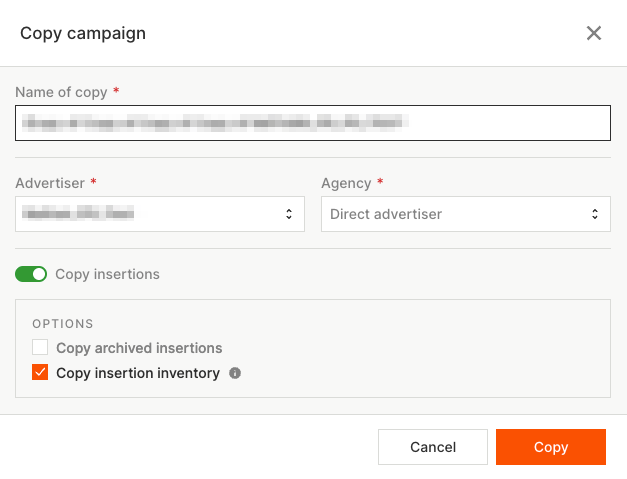Image resolution: width=627 pixels, height=479 pixels.
Task: Click the info icon beside Copy insertion inventory
Action: pyautogui.click(x=235, y=373)
